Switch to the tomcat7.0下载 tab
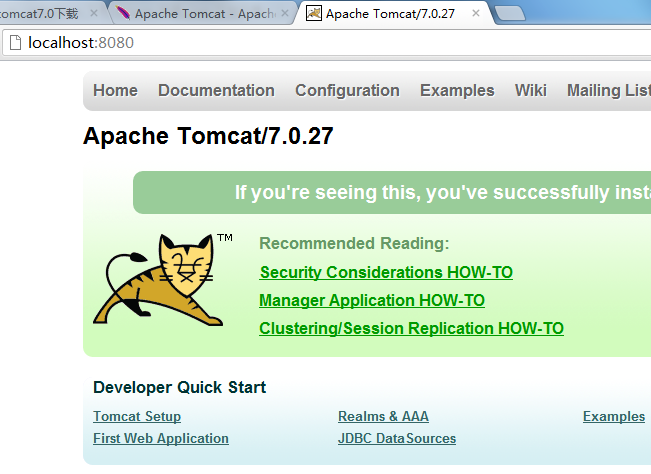The height and width of the screenshot is (474, 651). point(40,14)
